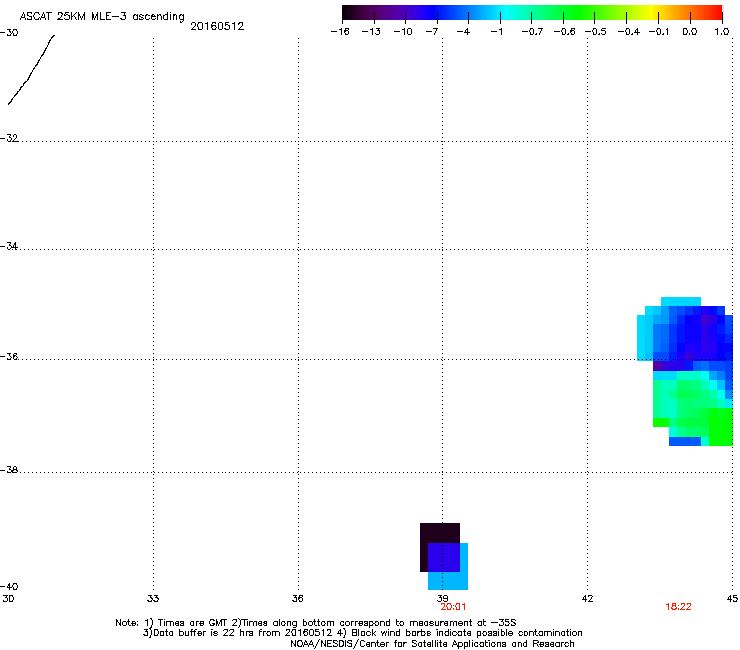
Task: Click the -32 latitude axis label
Action: tap(9, 138)
